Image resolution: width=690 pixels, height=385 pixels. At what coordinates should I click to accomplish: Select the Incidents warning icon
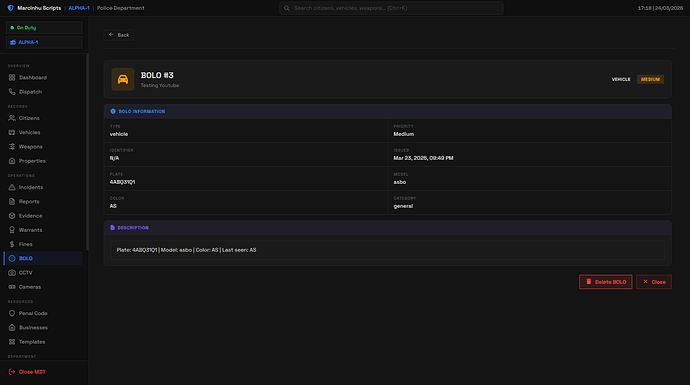12,187
